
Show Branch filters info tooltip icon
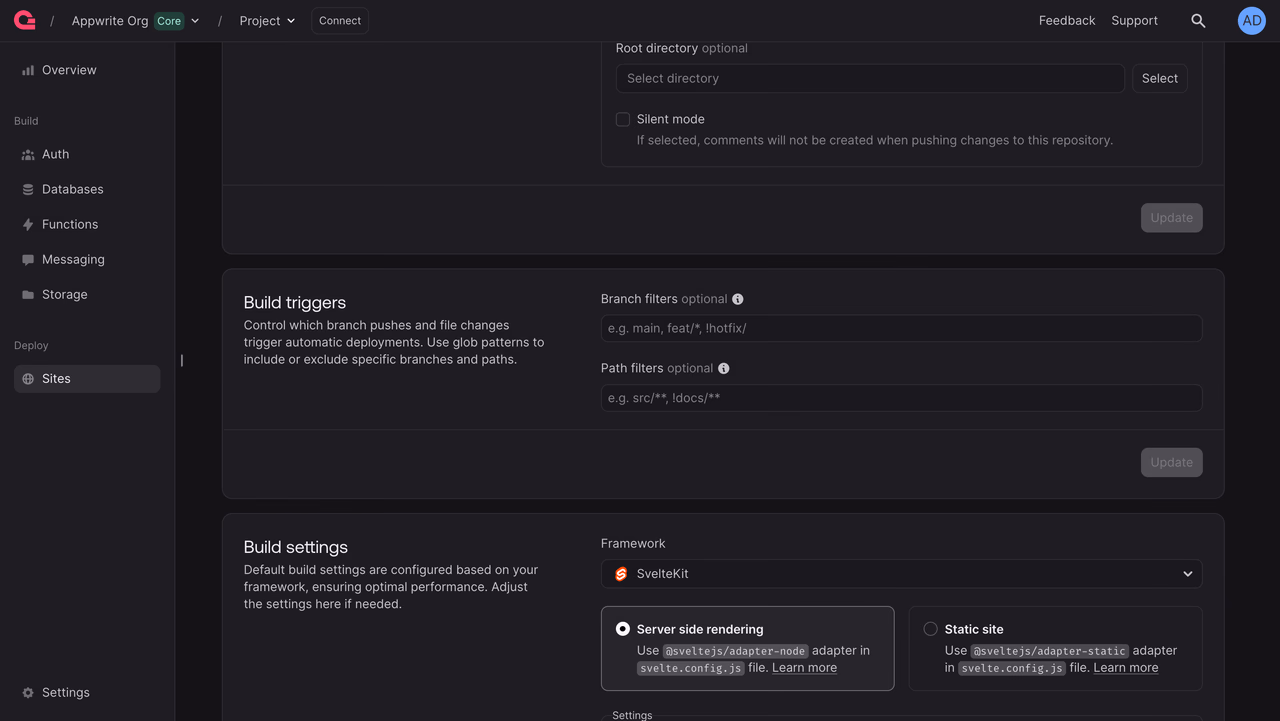738,299
